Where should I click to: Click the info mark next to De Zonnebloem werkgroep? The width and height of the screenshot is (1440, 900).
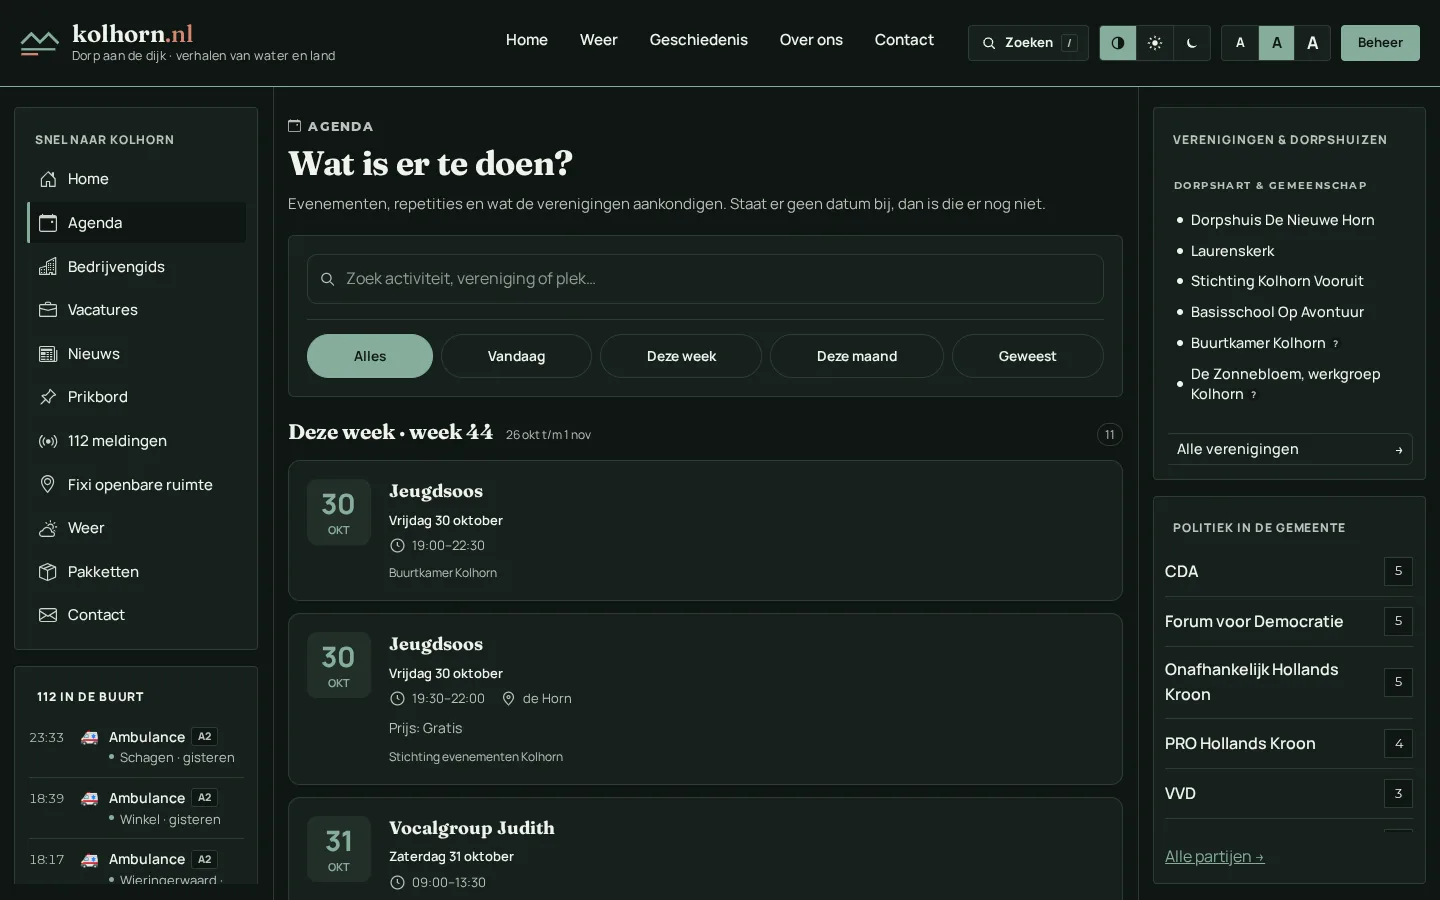1254,395
